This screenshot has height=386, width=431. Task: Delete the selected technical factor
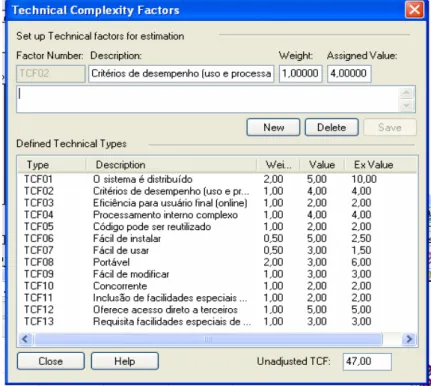click(332, 127)
